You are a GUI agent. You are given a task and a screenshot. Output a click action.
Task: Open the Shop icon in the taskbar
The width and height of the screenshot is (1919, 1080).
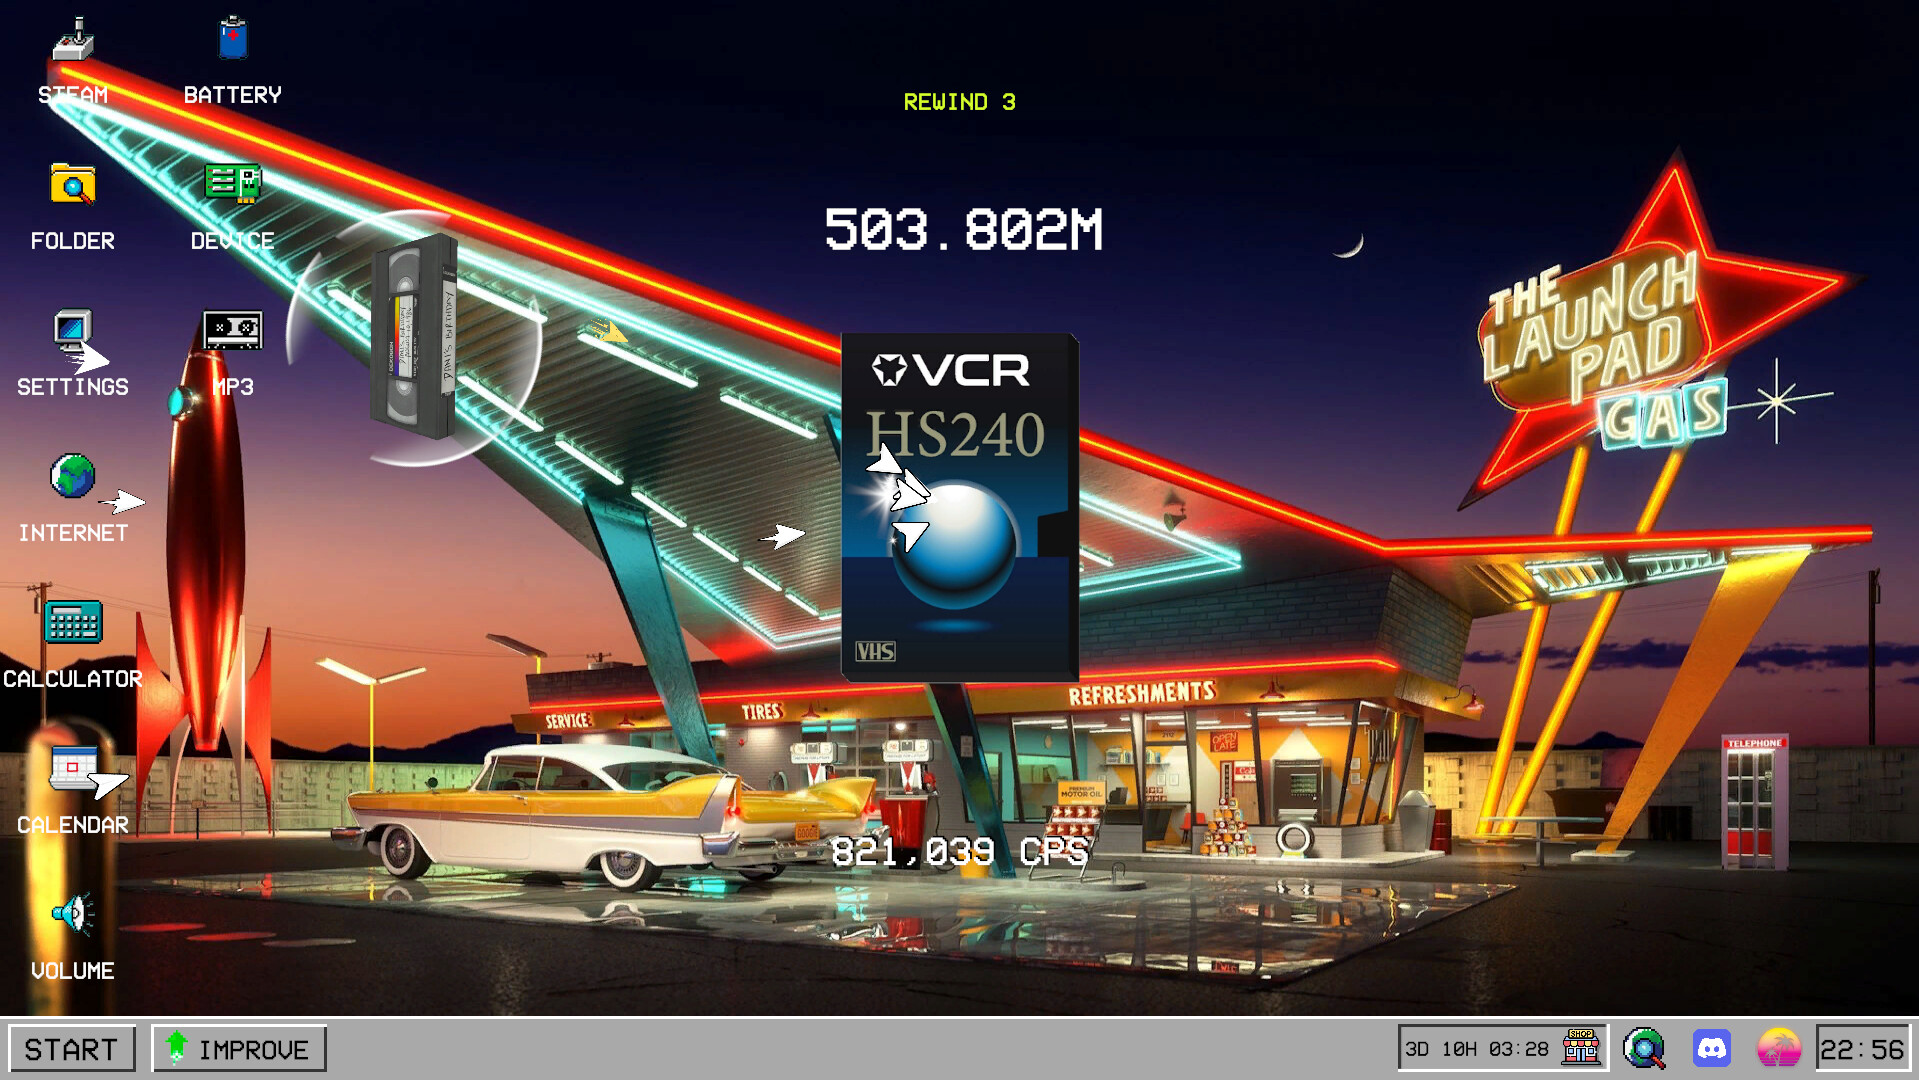point(1580,1048)
